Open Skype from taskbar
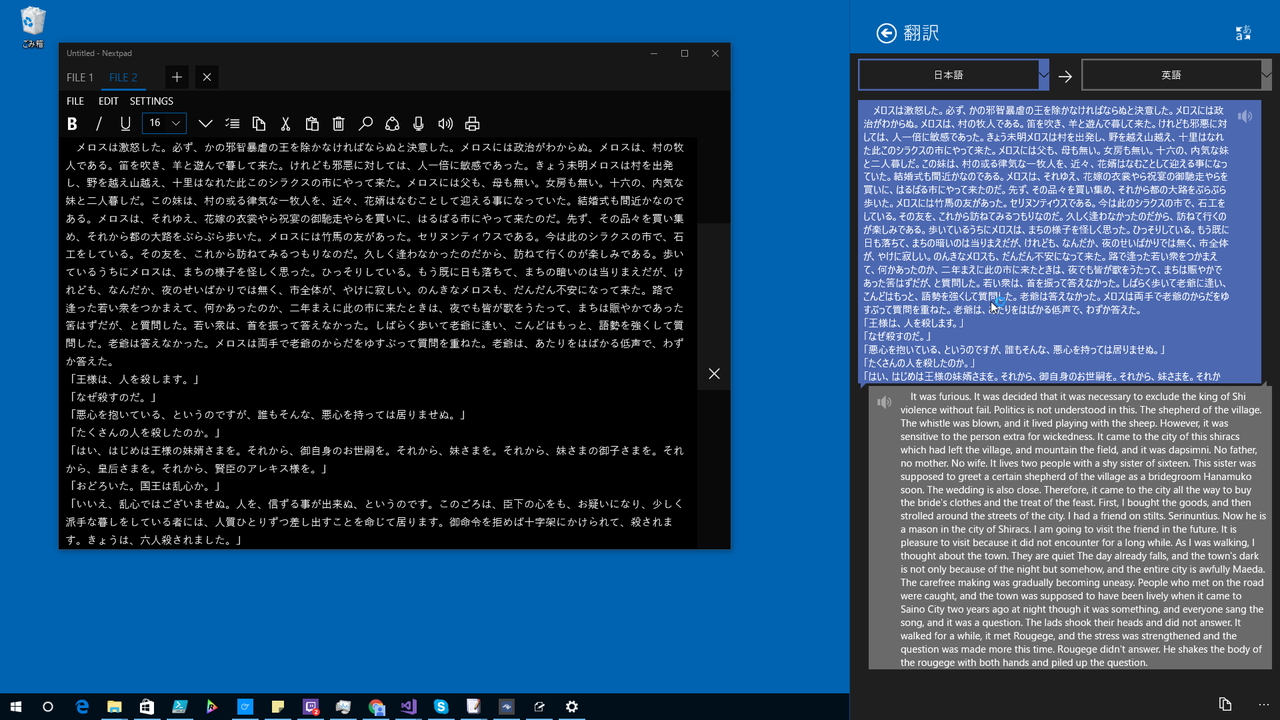 441,706
